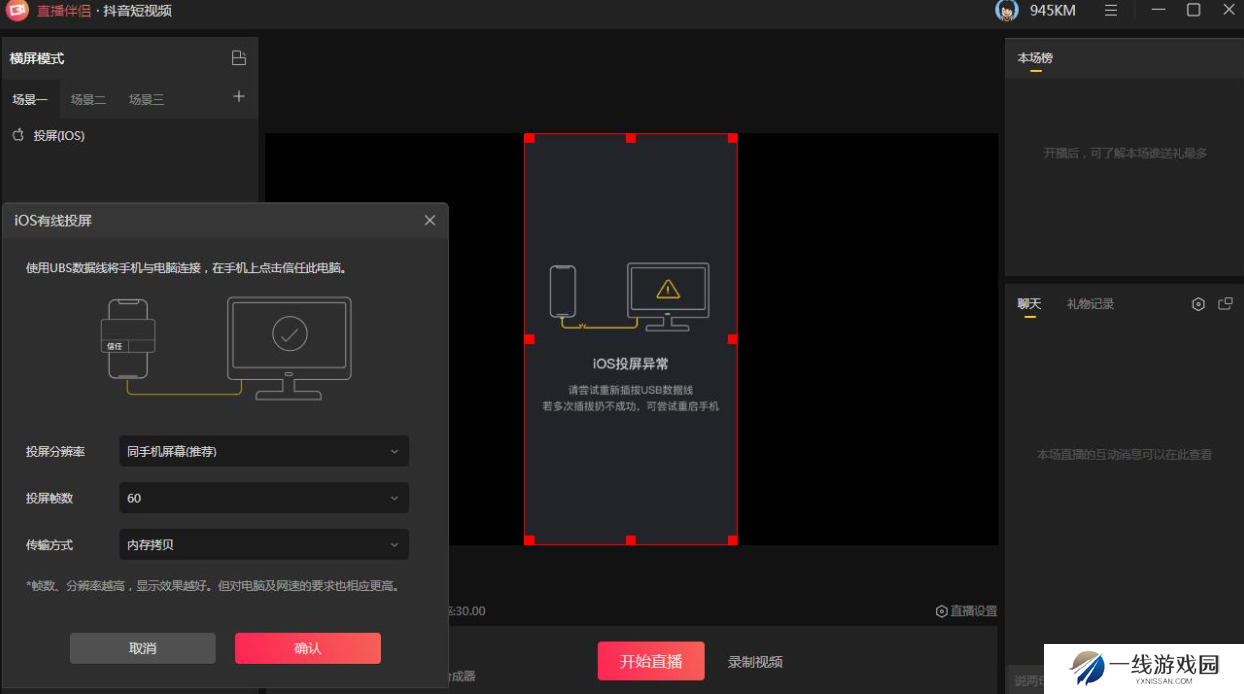This screenshot has height=694, width=1244.
Task: Expand the 投屏分辨率 dropdown
Action: point(264,451)
